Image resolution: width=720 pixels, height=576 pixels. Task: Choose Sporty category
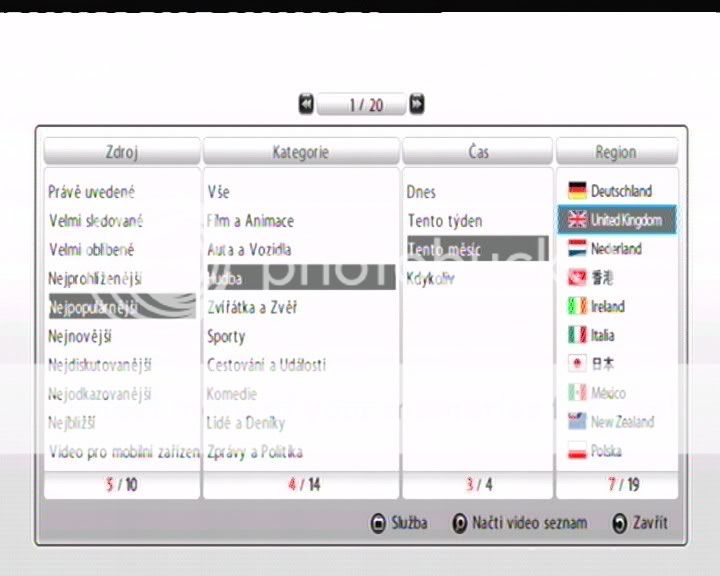tap(226, 337)
